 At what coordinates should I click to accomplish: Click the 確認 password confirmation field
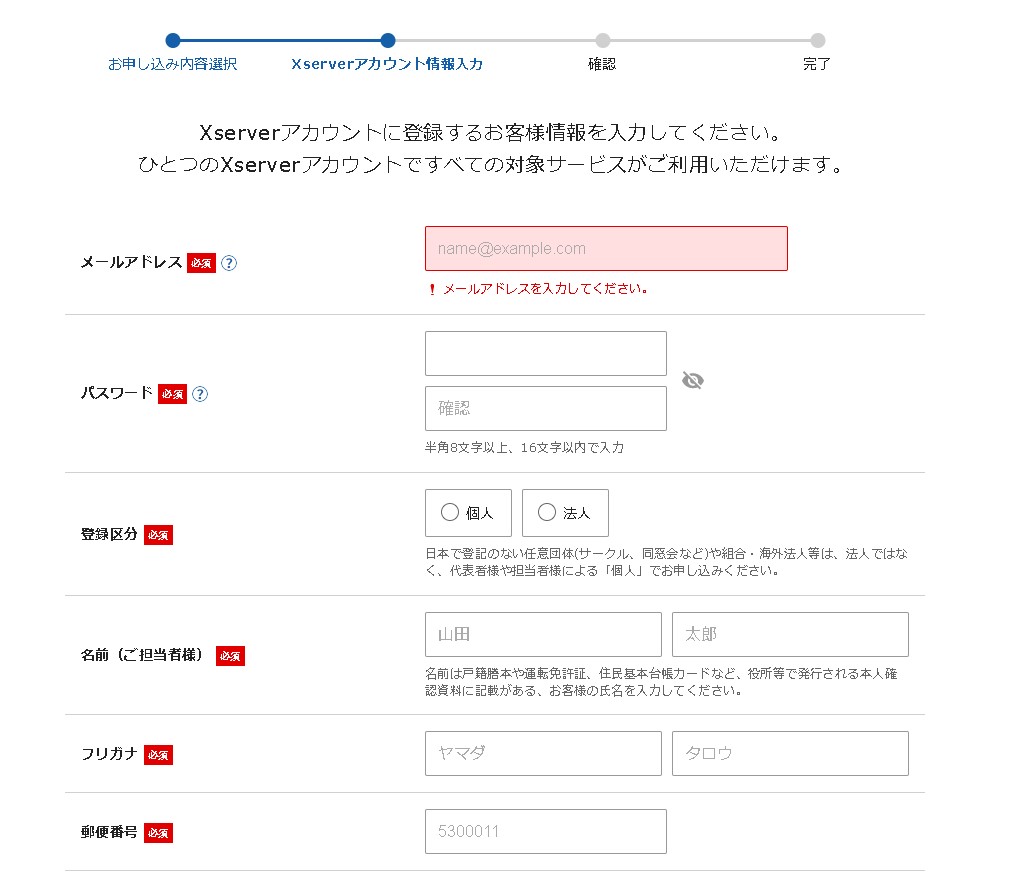click(545, 409)
